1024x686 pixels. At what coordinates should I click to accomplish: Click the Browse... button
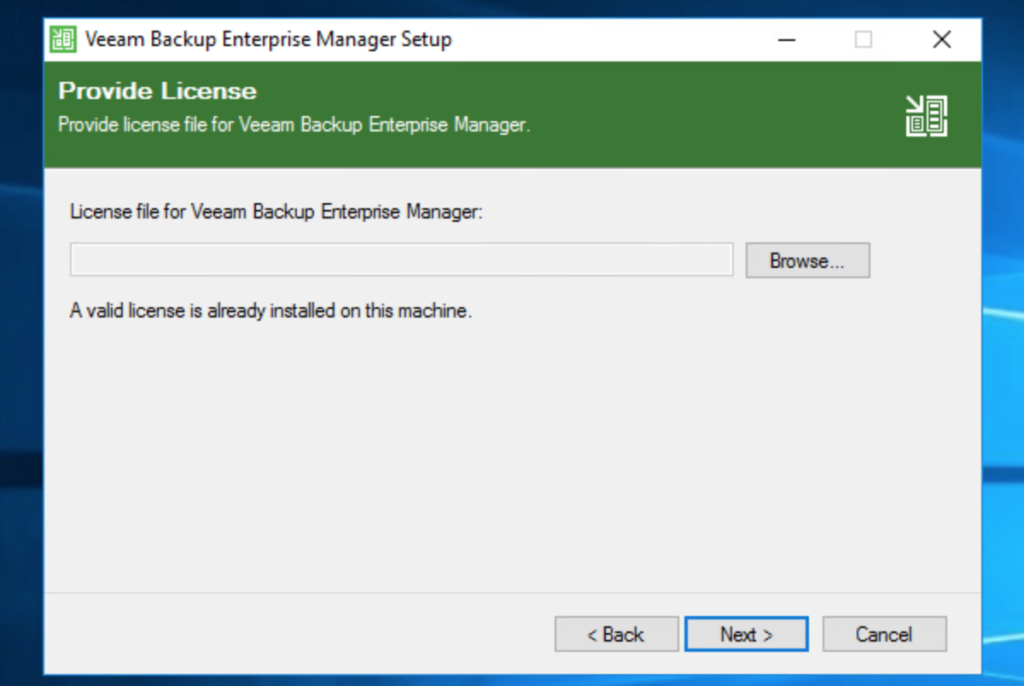pyautogui.click(x=808, y=261)
